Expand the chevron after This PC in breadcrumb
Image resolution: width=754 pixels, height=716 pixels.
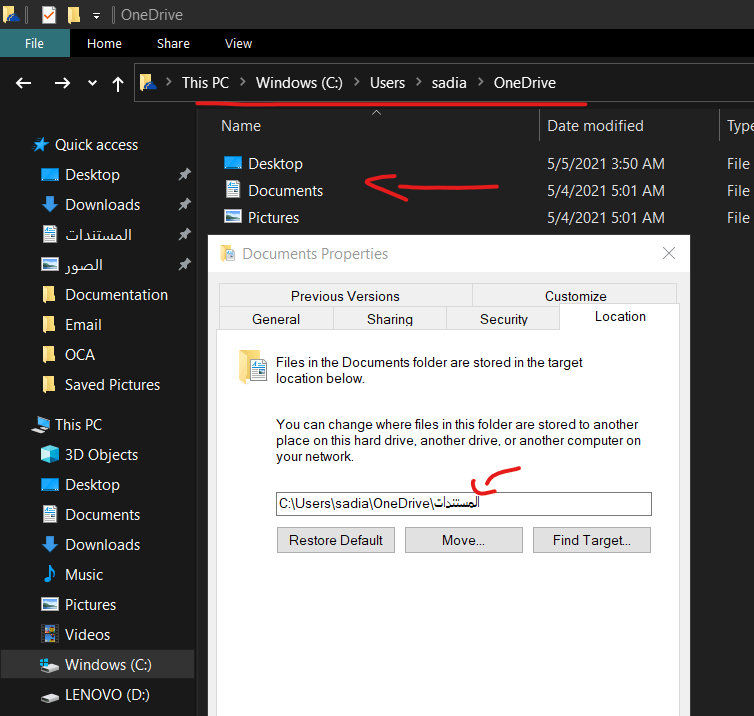coord(243,82)
